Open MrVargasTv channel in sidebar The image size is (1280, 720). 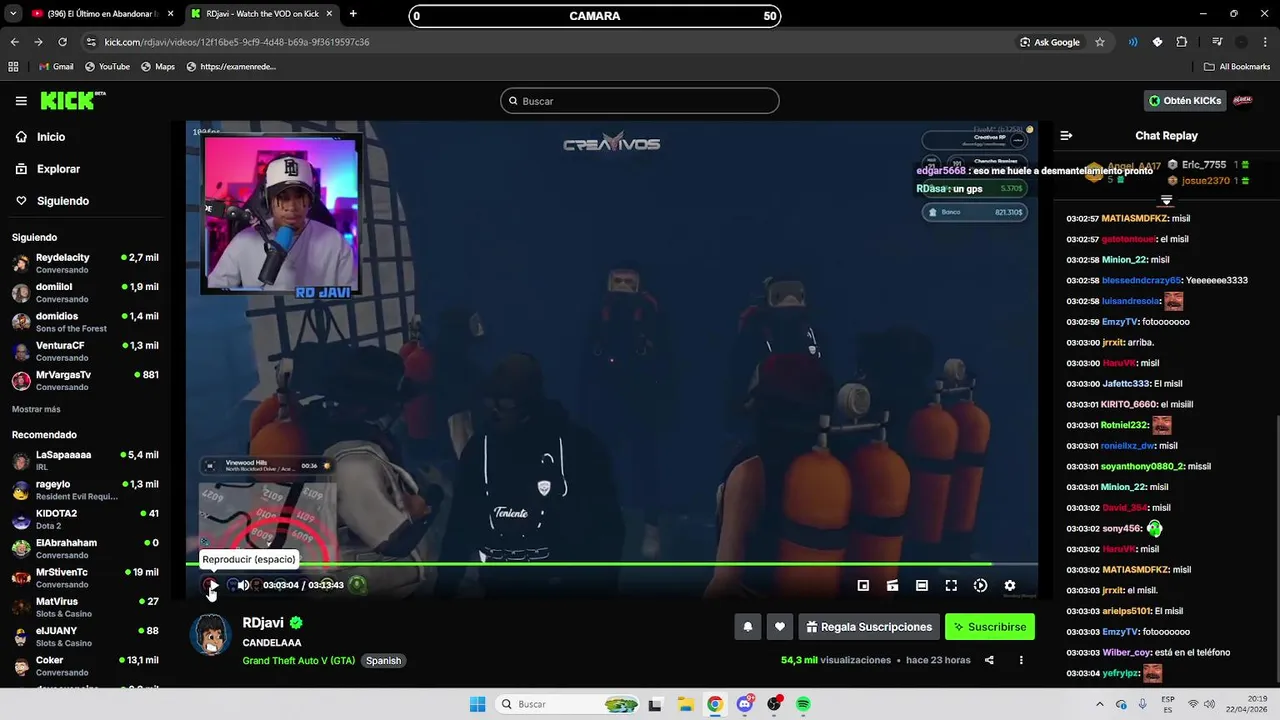tap(85, 381)
